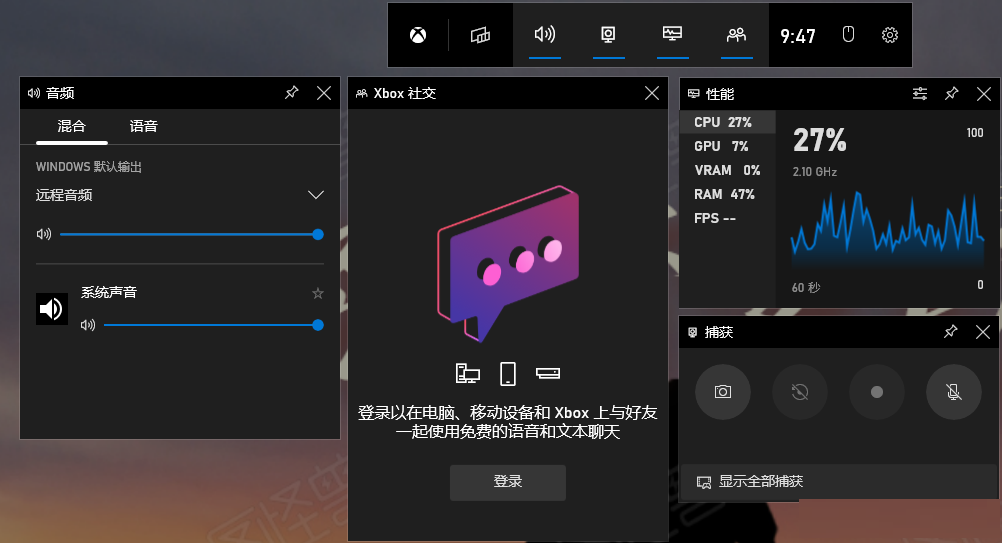The image size is (1002, 543).
Task: Click the 登录 sign-in button
Action: [x=508, y=482]
